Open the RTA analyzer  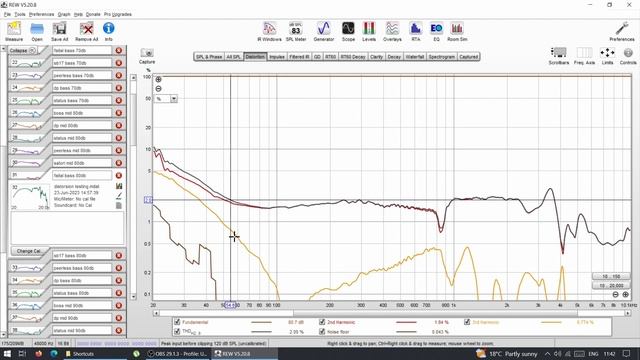(416, 31)
